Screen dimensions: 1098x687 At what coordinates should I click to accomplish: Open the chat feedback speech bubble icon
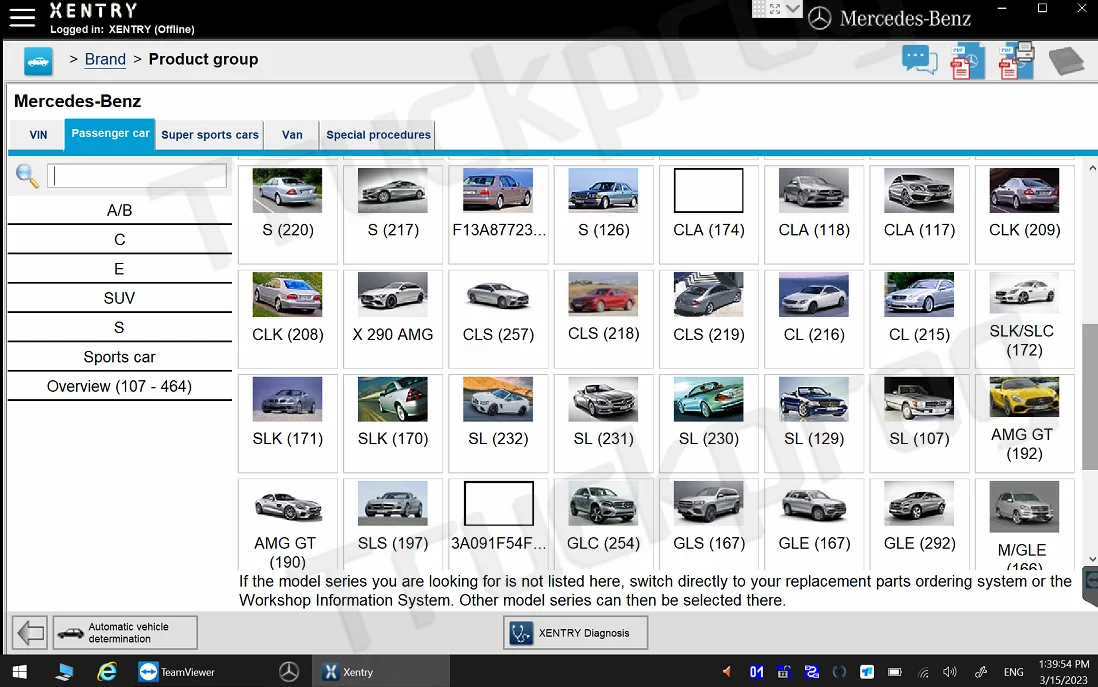tap(919, 60)
